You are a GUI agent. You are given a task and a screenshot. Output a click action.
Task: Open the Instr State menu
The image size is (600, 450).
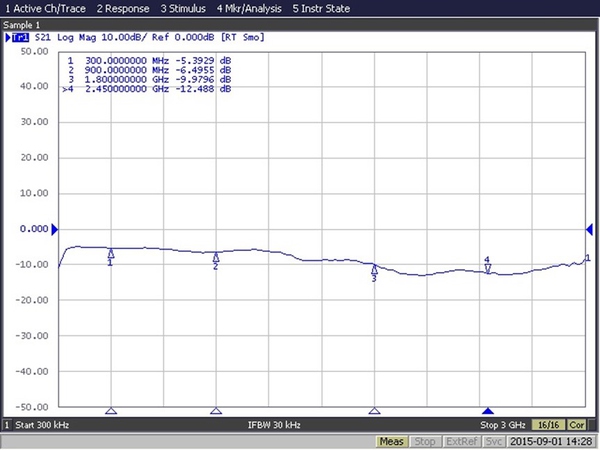[x=324, y=8]
